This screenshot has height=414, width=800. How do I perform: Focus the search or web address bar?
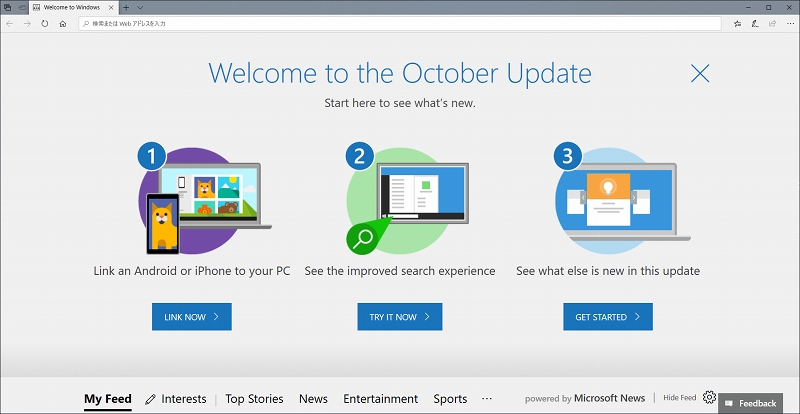(x=399, y=23)
